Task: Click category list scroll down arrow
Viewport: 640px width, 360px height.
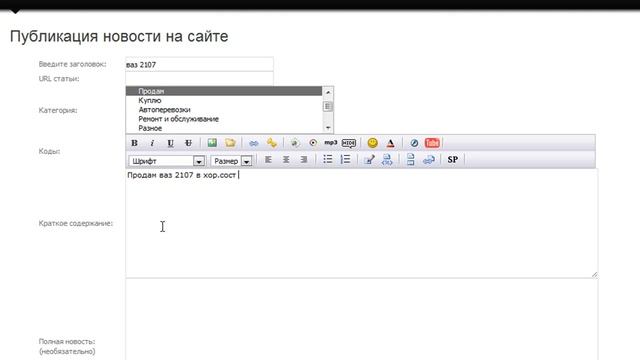Action: click(x=328, y=128)
